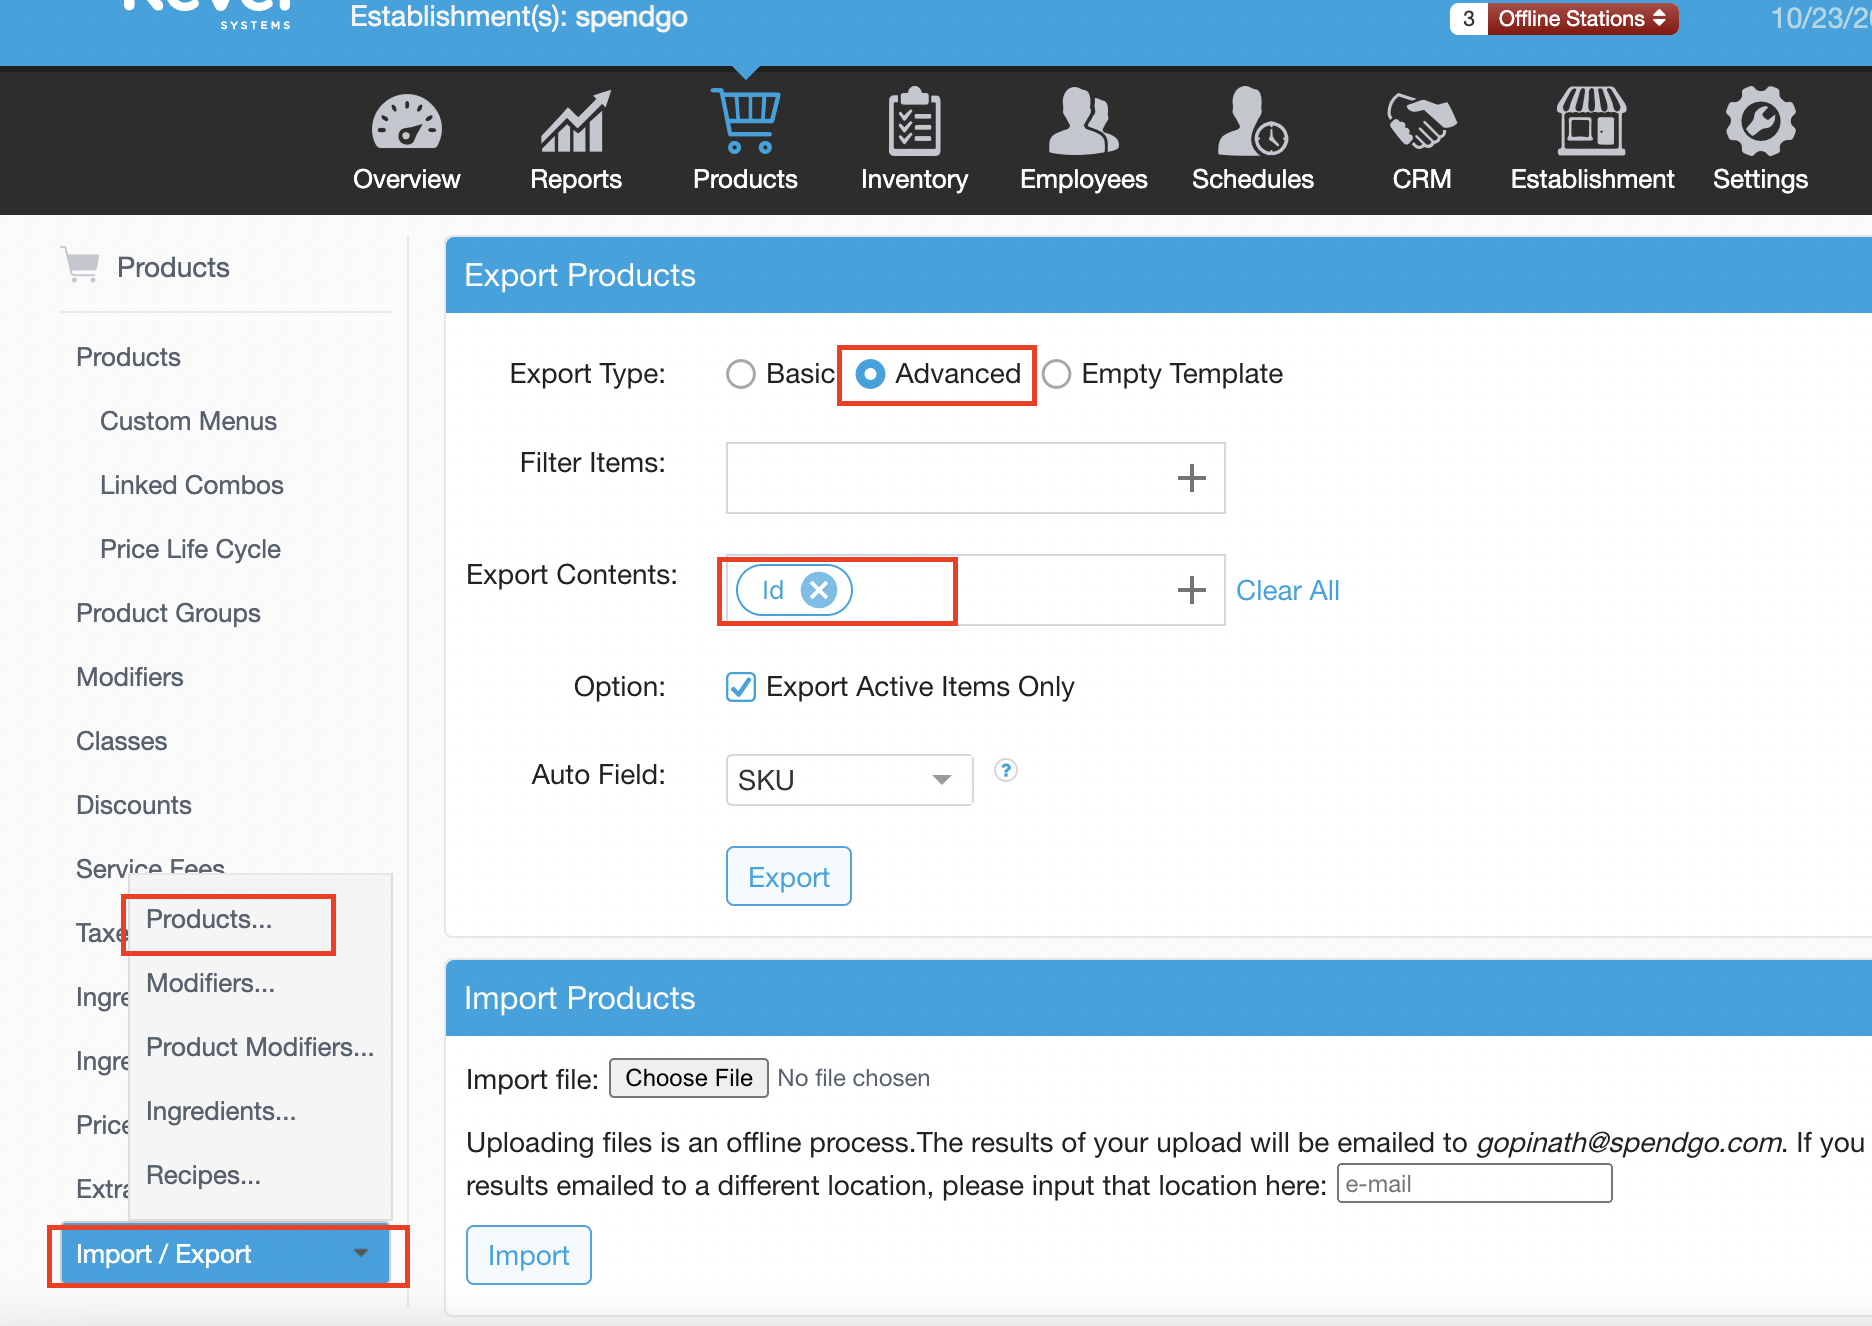Choose Modifiers... from Import/Export menu
This screenshot has width=1872, height=1326.
[x=210, y=983]
